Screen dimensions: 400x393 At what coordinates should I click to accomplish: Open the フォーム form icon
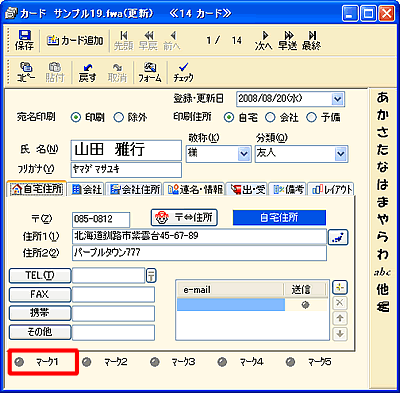[x=150, y=72]
